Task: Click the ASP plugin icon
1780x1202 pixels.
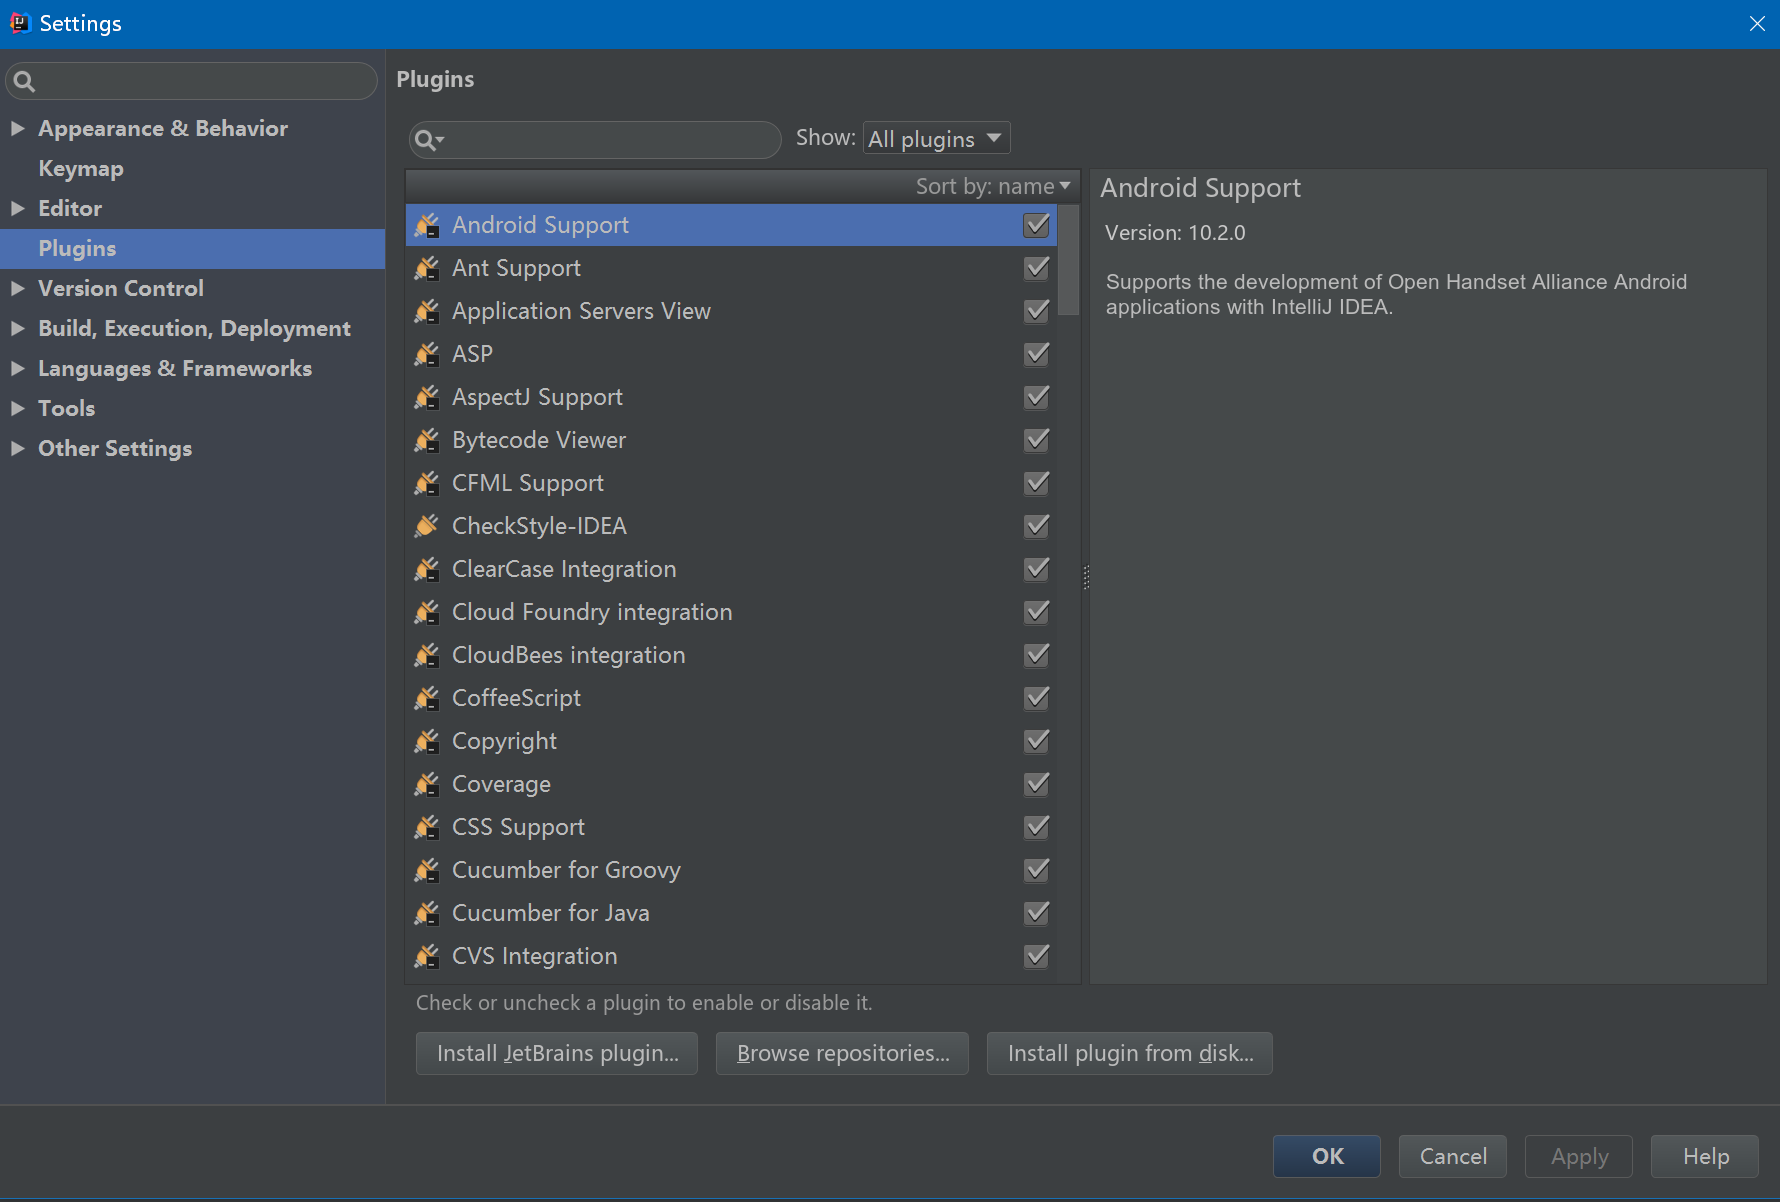Action: click(427, 355)
